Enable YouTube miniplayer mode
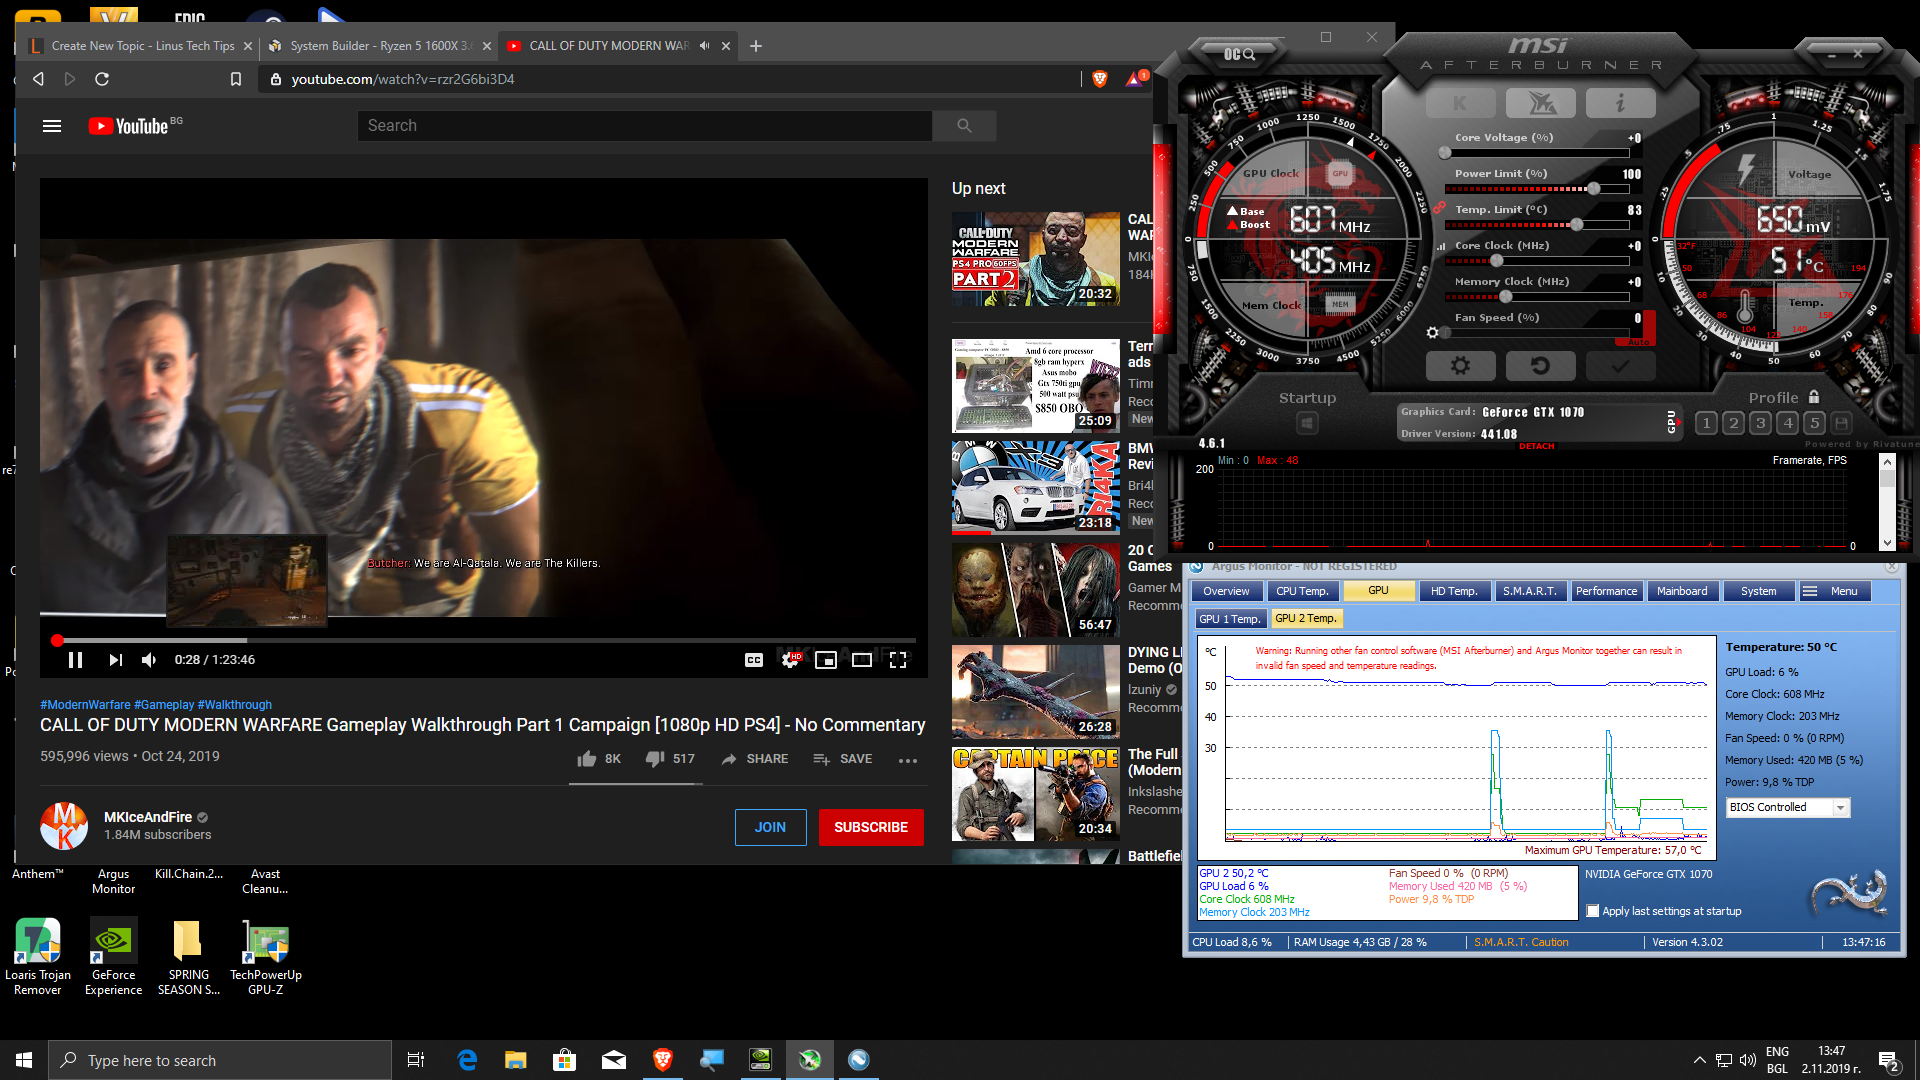This screenshot has height=1080, width=1920. [x=826, y=660]
